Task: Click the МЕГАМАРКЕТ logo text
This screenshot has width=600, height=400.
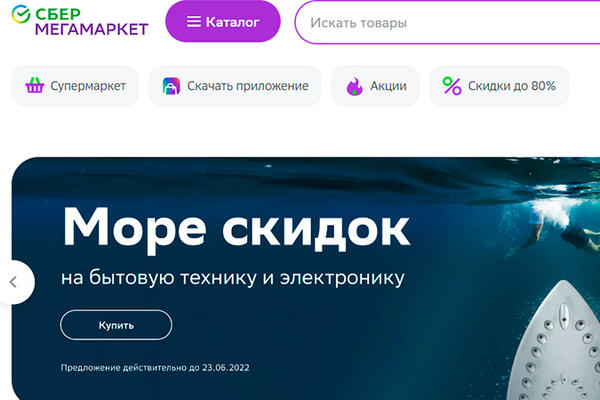Action: pyautogui.click(x=92, y=29)
